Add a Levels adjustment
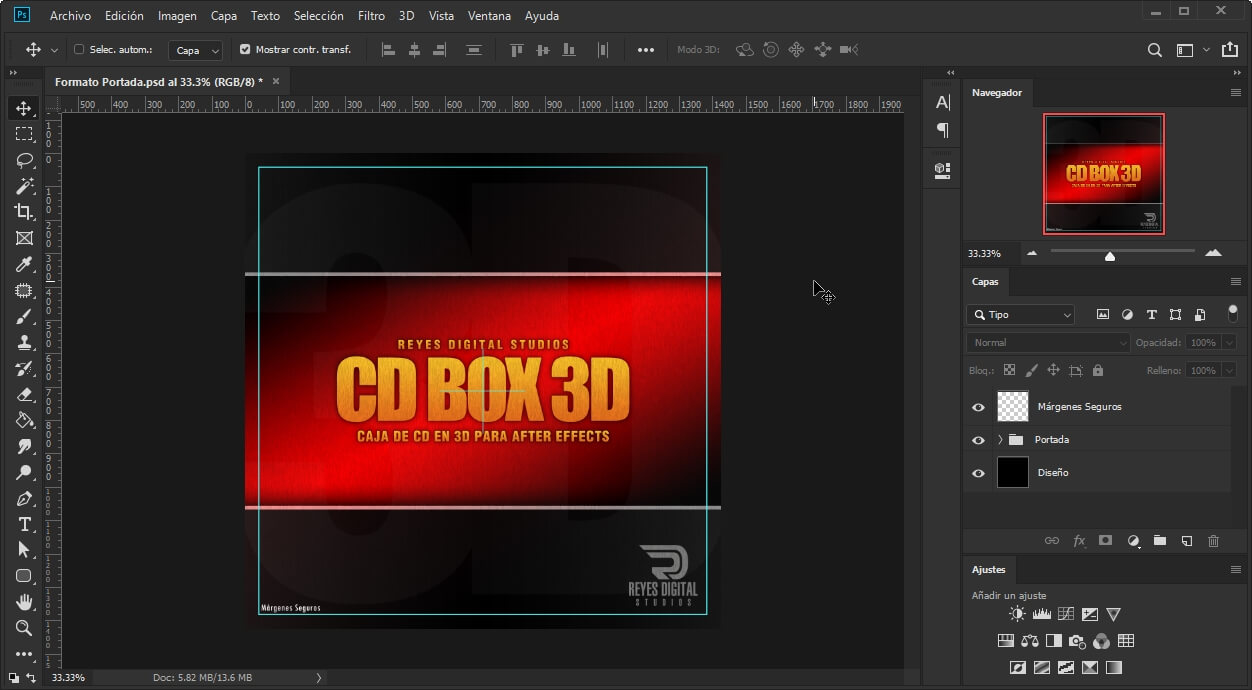 pos(1041,614)
